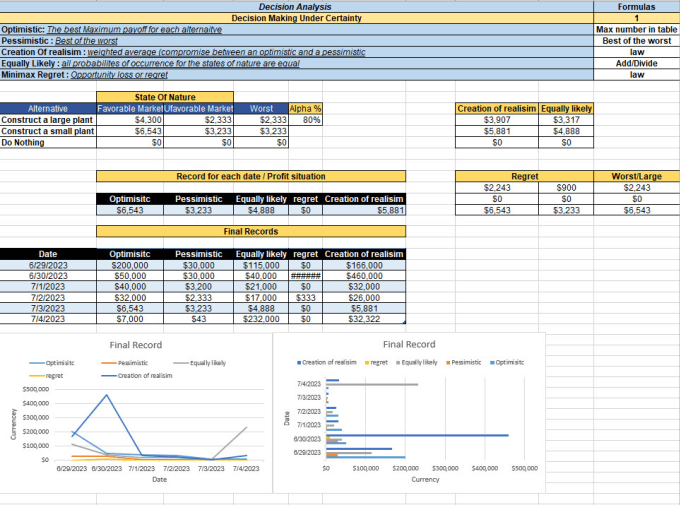Click the $43 Pessimistic cell
The width and height of the screenshot is (680, 505).
(198, 318)
